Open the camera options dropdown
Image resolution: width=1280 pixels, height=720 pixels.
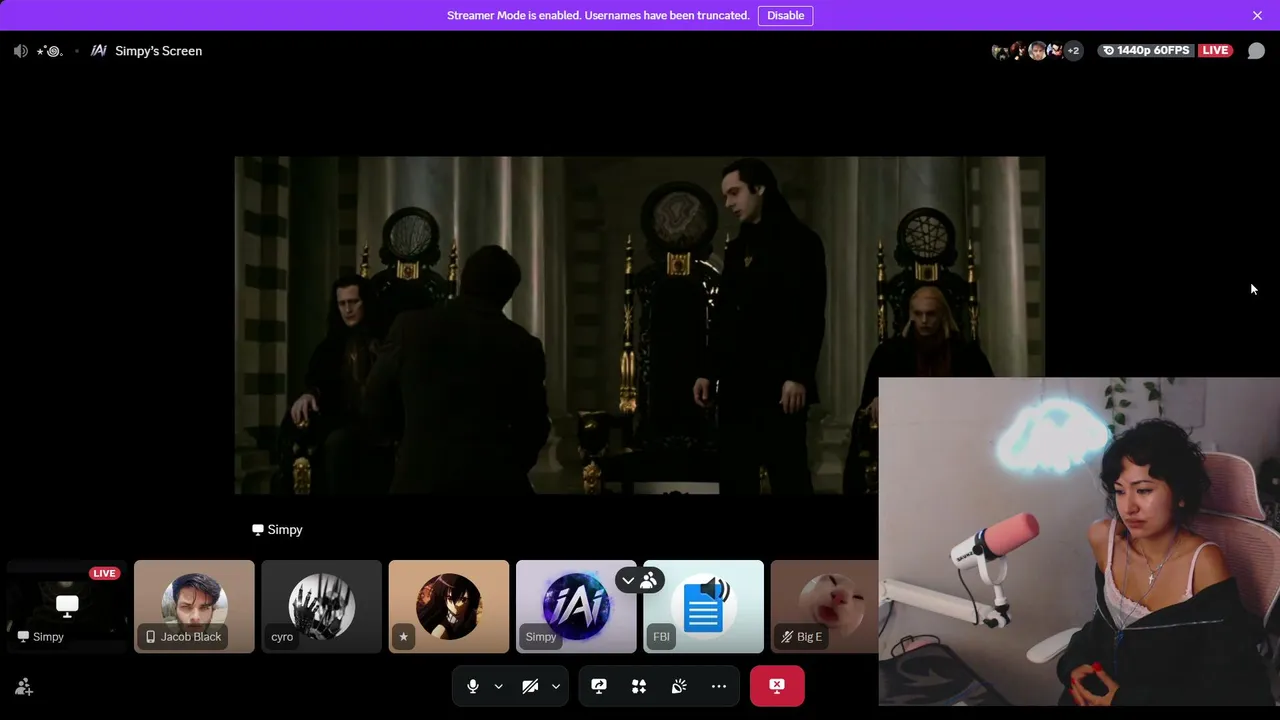[x=555, y=686]
